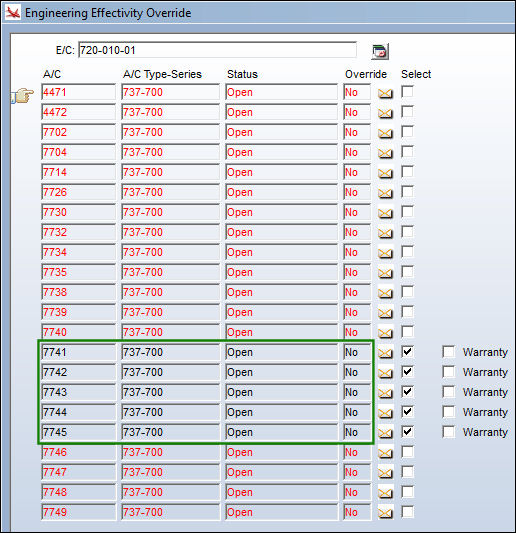Image resolution: width=516 pixels, height=533 pixels.
Task: Uncheck the Select box for A/C 7743
Action: point(407,392)
